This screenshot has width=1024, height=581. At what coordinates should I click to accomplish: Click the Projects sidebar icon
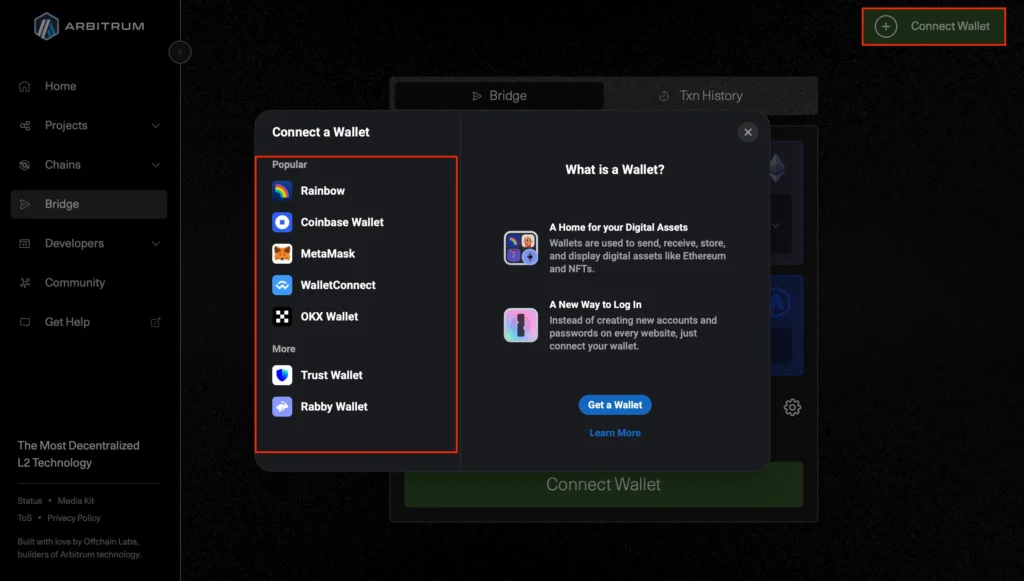point(25,125)
